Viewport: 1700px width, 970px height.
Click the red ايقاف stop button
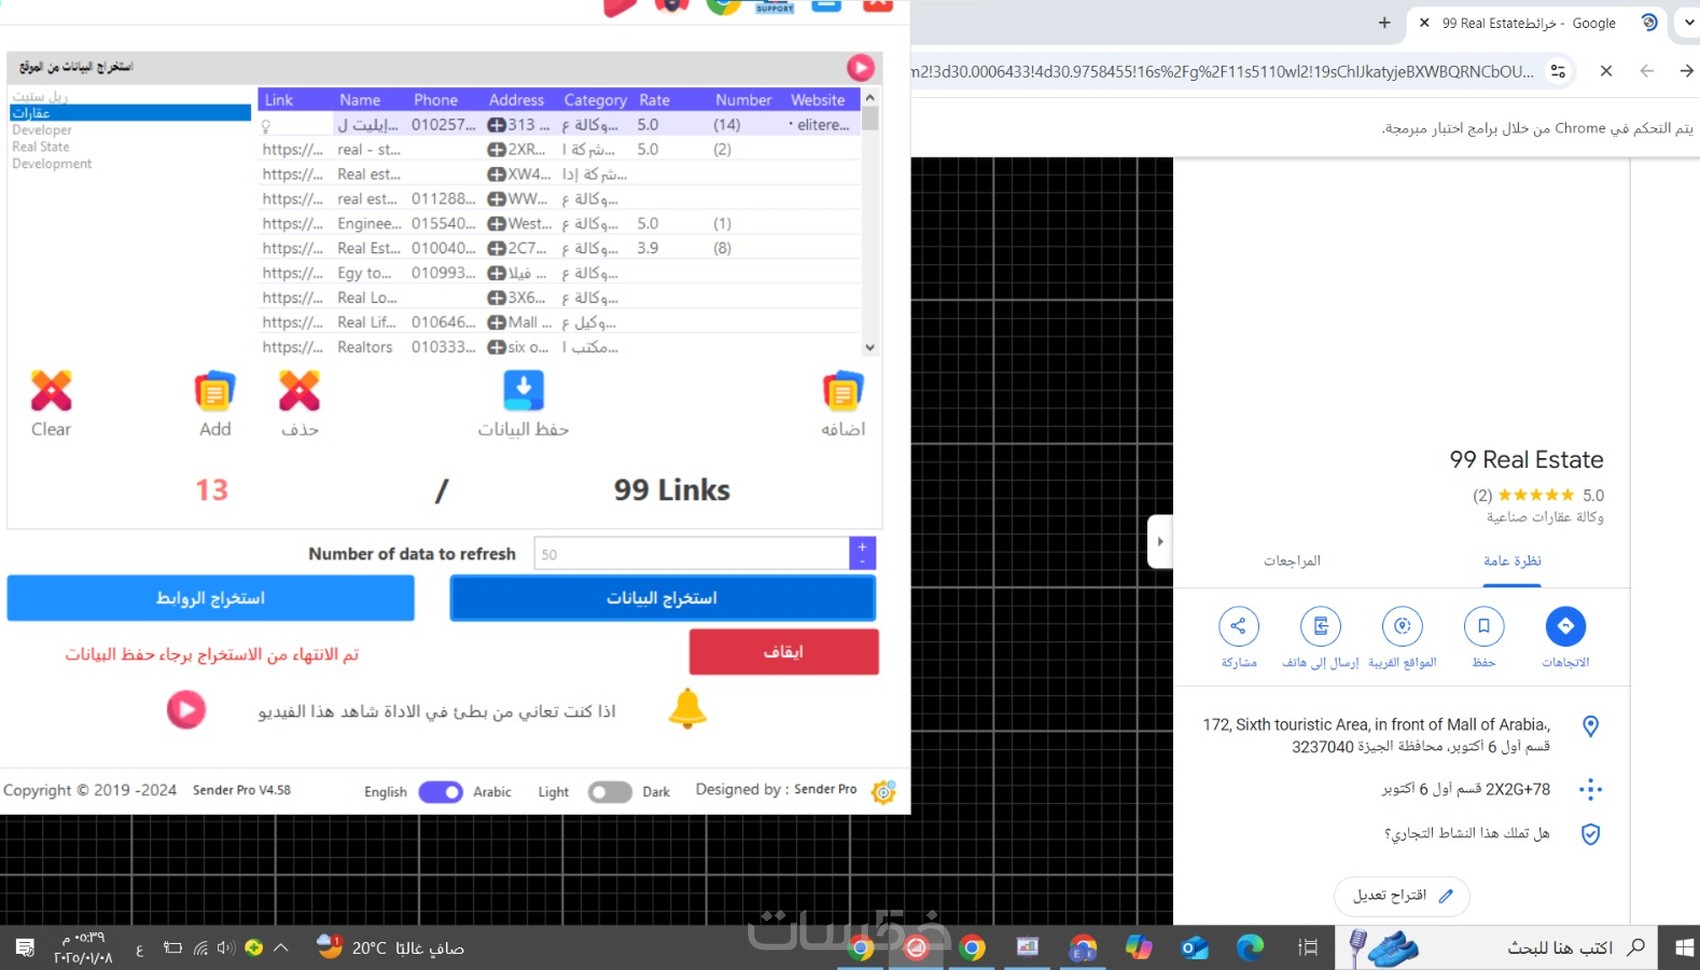coord(784,652)
